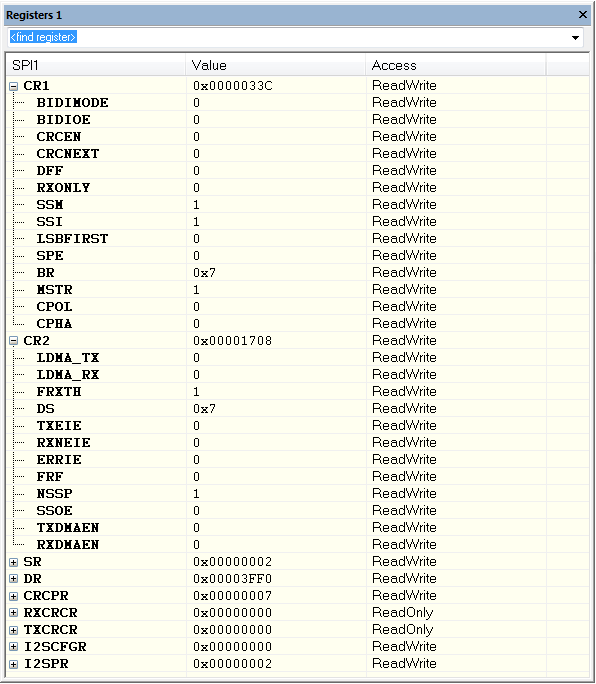Select the MSTR bit field row
Screen dimensions: 596x684
298,290
